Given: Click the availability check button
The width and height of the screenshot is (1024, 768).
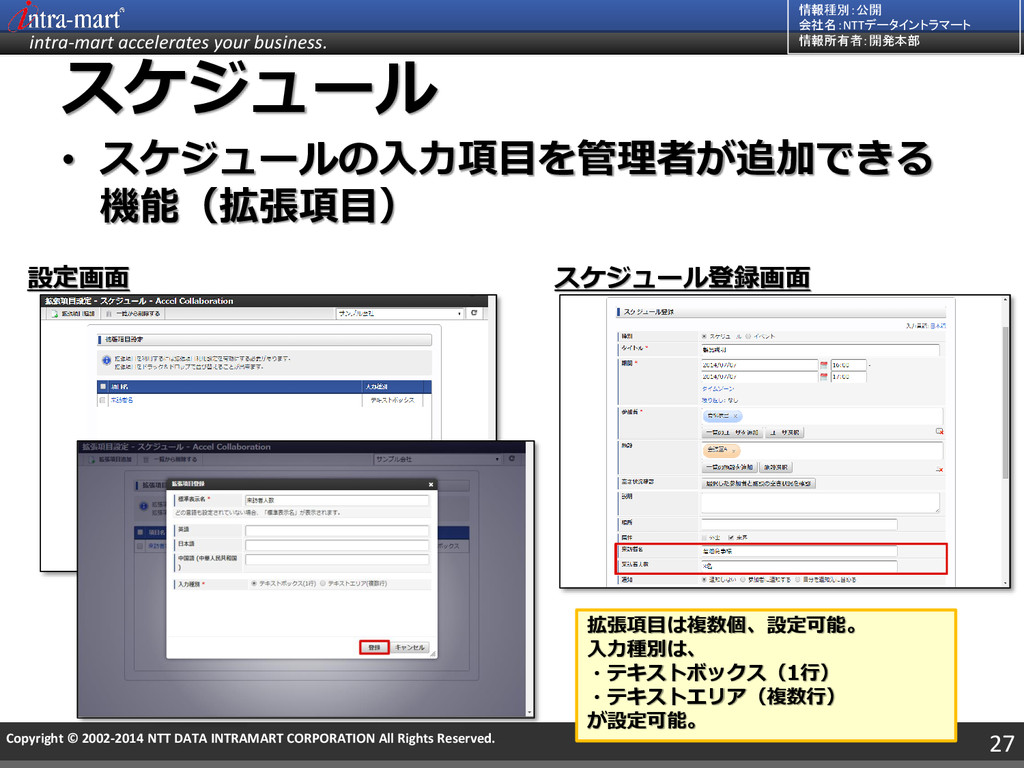Looking at the screenshot, I should tap(759, 484).
